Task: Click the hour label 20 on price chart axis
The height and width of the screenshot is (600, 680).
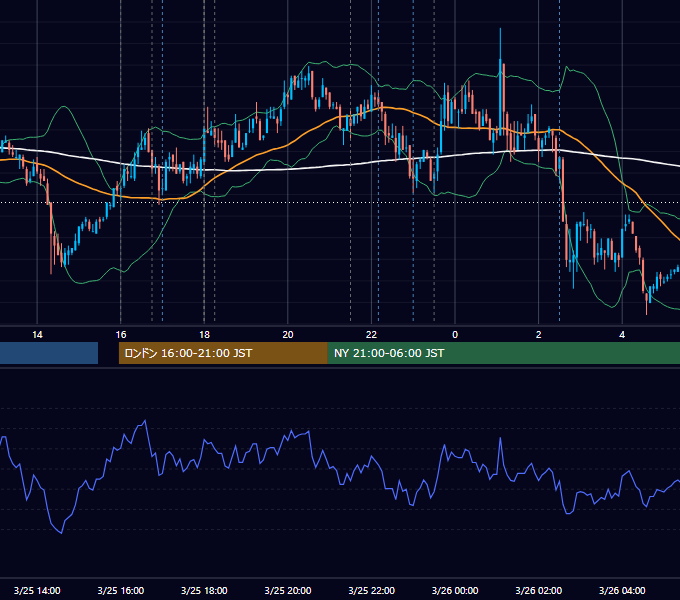Action: click(288, 335)
